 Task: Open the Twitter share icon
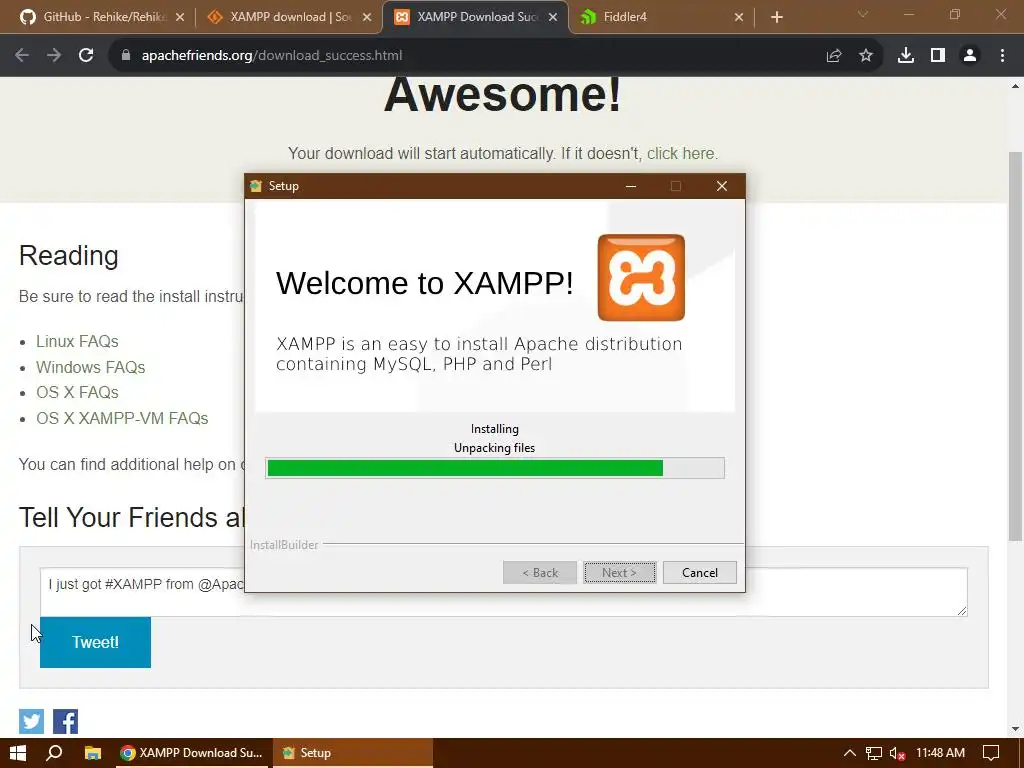pyautogui.click(x=31, y=722)
